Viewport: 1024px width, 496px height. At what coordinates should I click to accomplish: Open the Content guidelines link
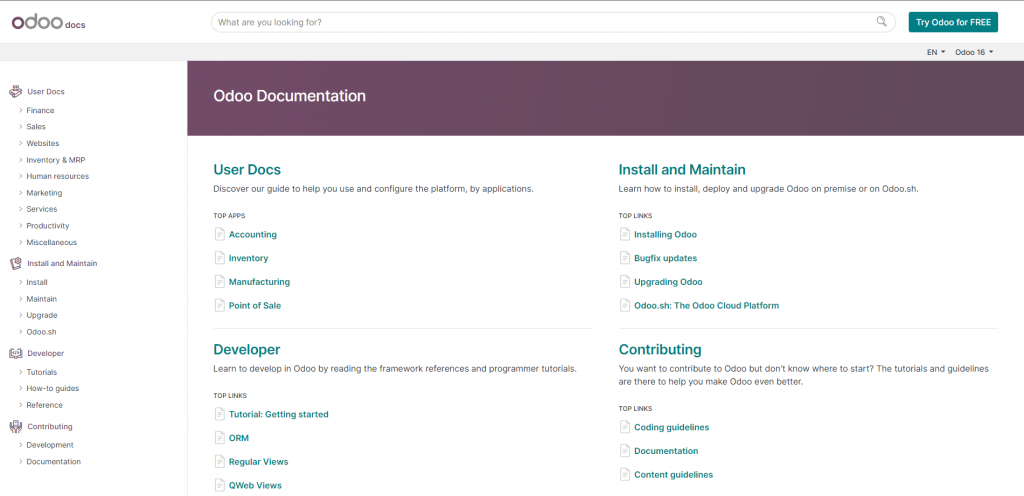(673, 475)
